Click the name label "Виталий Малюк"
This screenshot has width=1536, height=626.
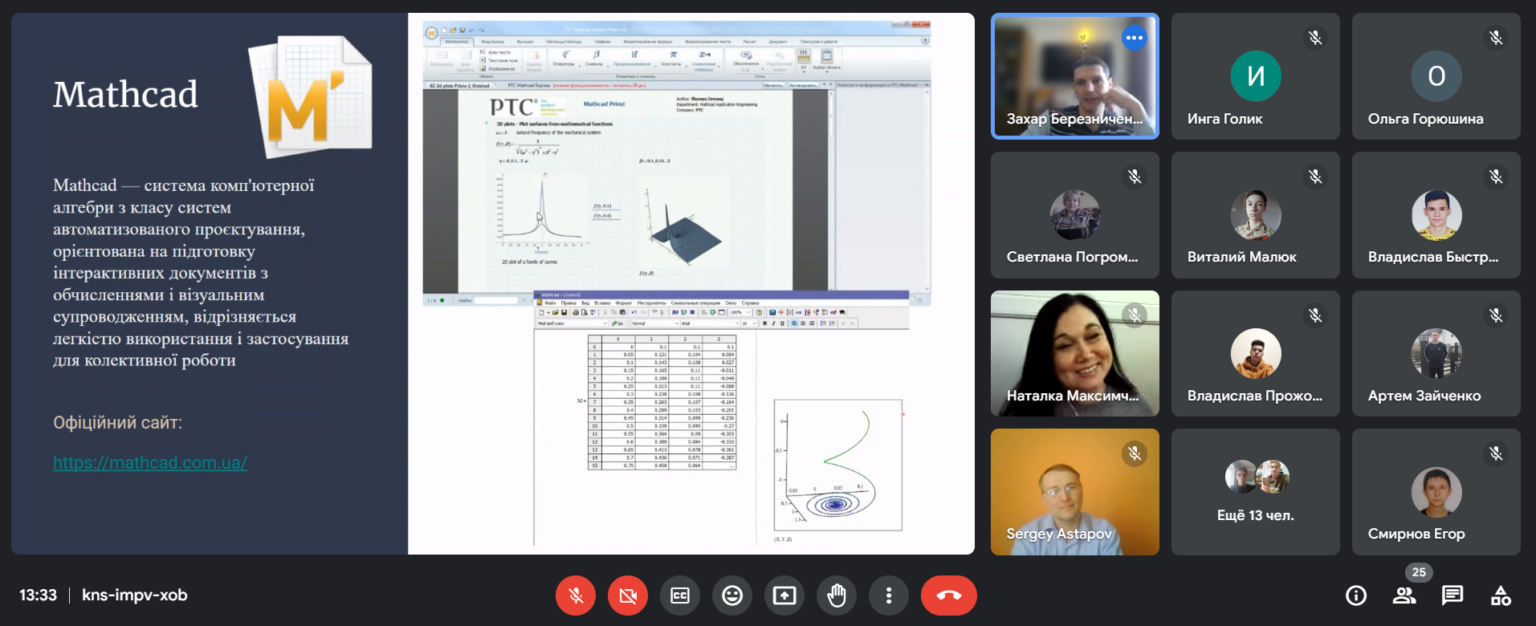pyautogui.click(x=1242, y=257)
